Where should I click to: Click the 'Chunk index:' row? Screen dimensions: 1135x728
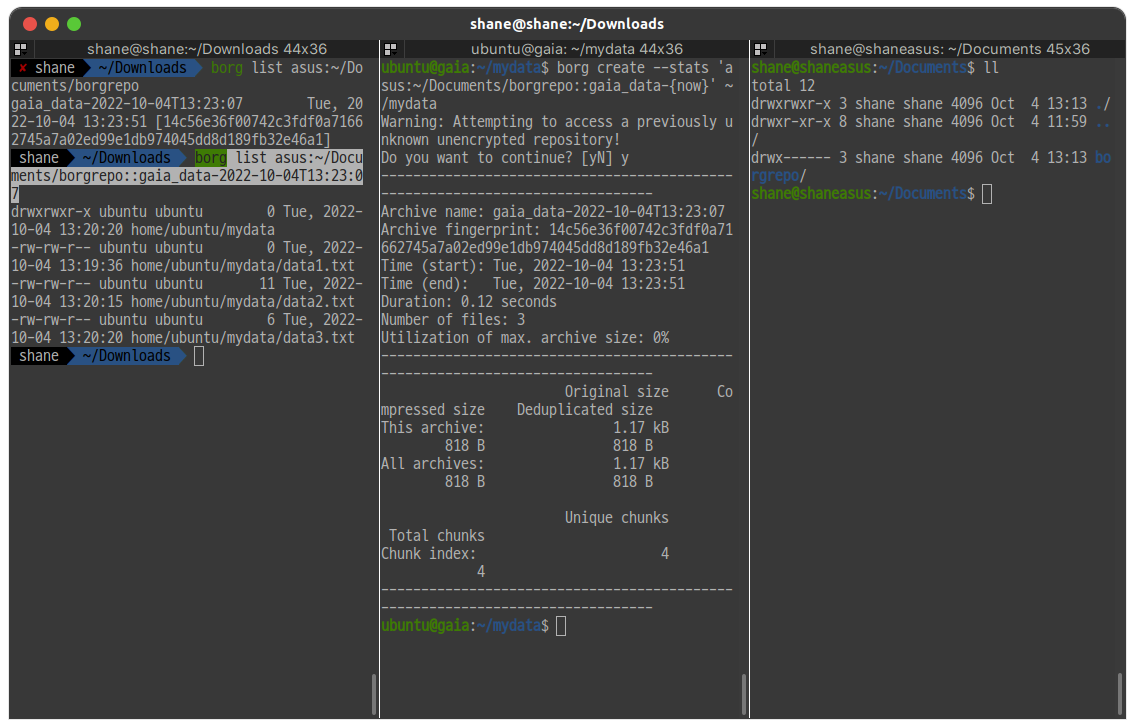pyautogui.click(x=525, y=563)
